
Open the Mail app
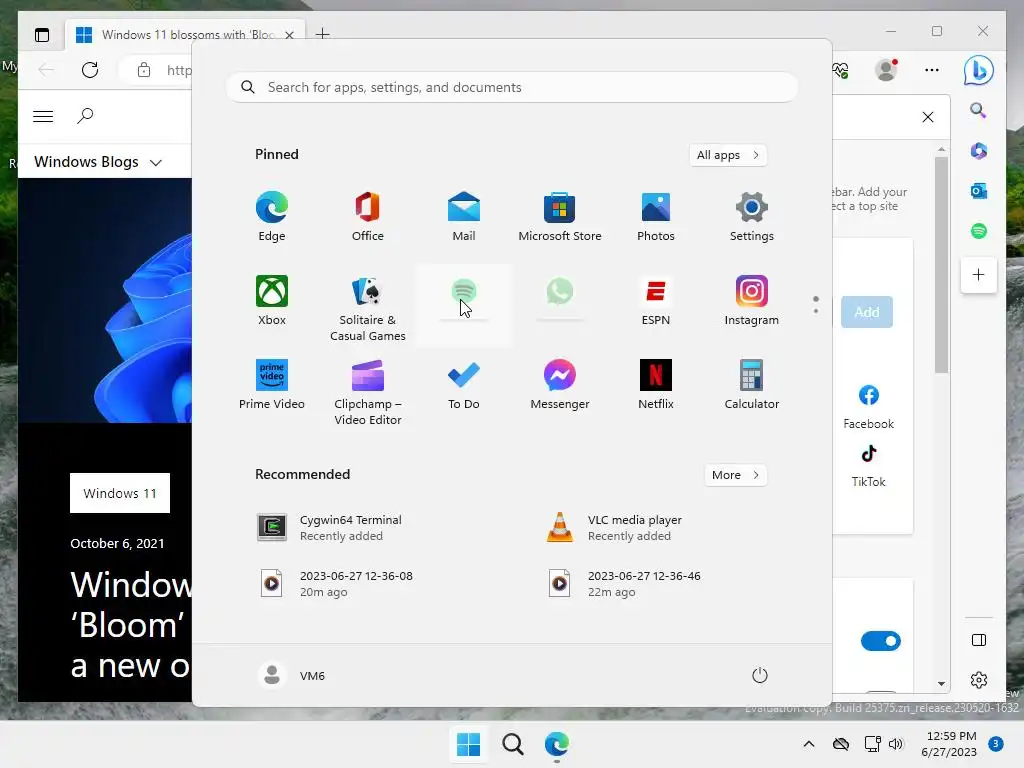pos(464,217)
